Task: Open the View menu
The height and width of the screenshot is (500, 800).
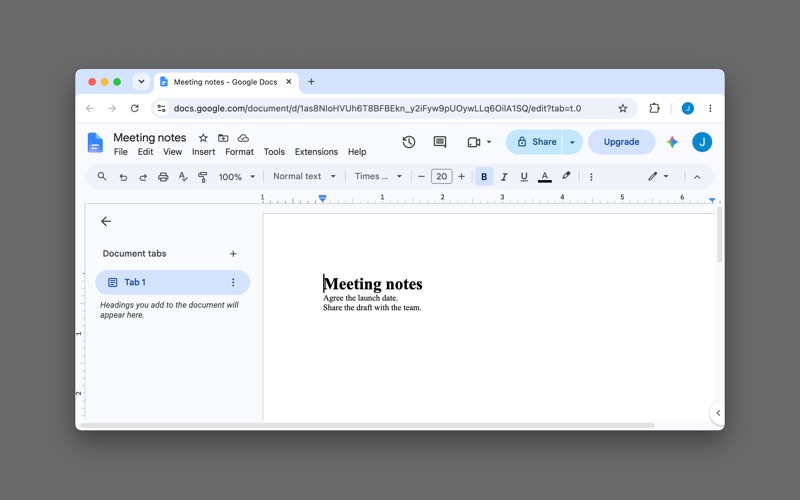Action: tap(172, 152)
